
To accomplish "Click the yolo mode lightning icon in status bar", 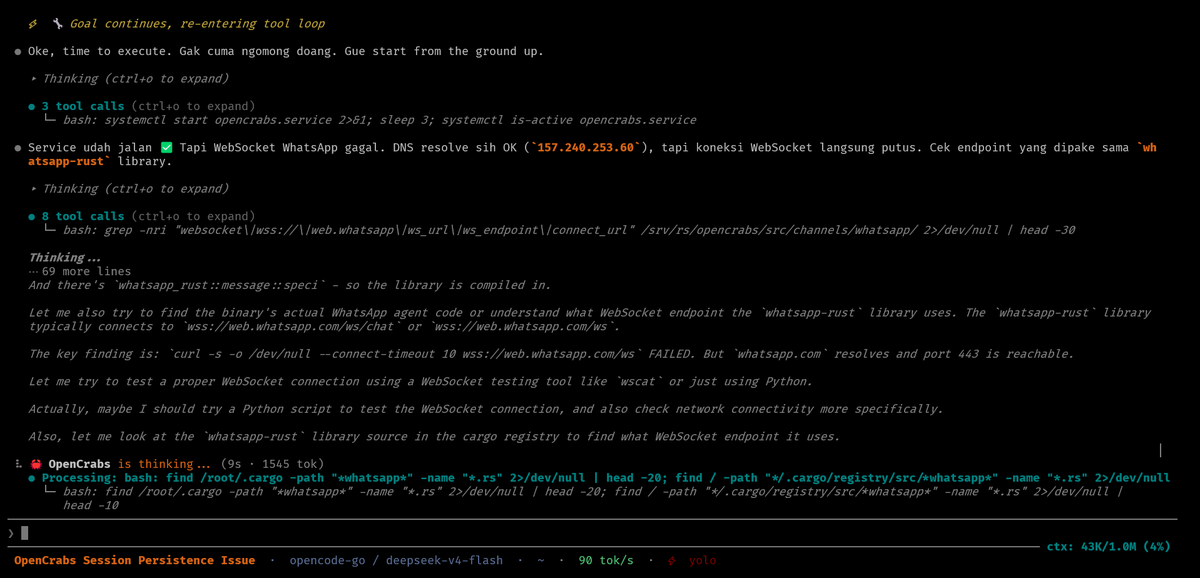I will coord(672,561).
